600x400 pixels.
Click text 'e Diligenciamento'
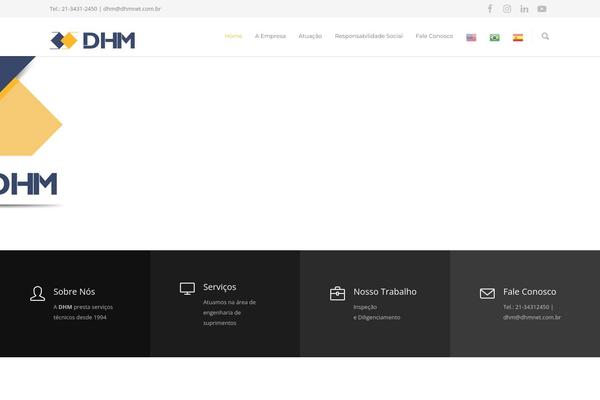(377, 317)
